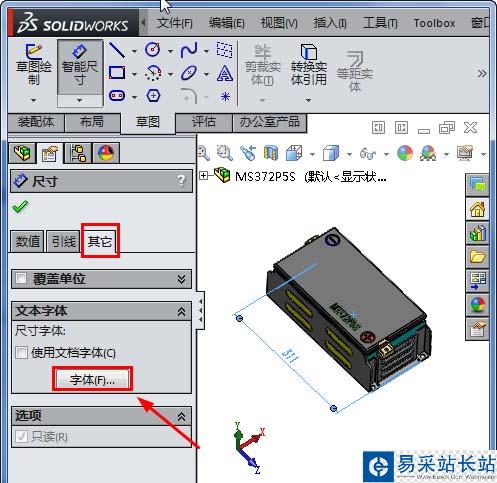Screen dimensions: 497x483
Task: Select the sketch Text (A) tool
Action: 225,73
